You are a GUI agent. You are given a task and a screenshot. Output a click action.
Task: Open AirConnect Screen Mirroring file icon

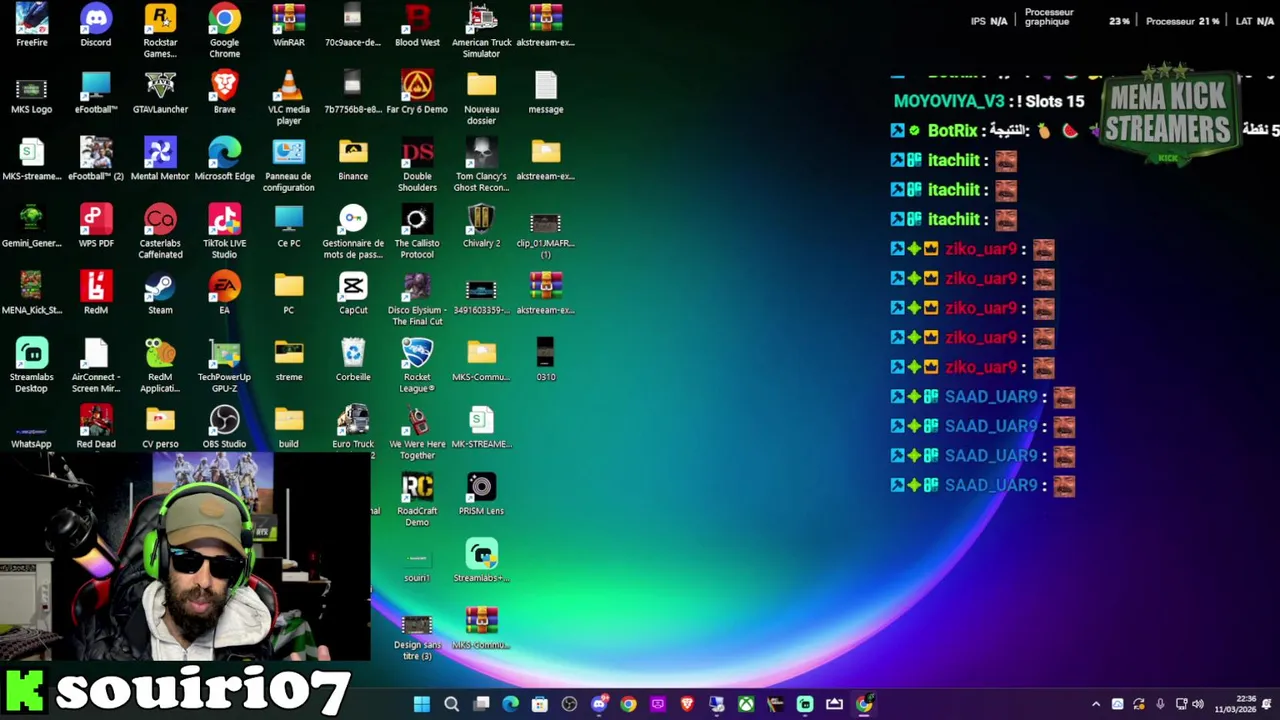pyautogui.click(x=96, y=365)
